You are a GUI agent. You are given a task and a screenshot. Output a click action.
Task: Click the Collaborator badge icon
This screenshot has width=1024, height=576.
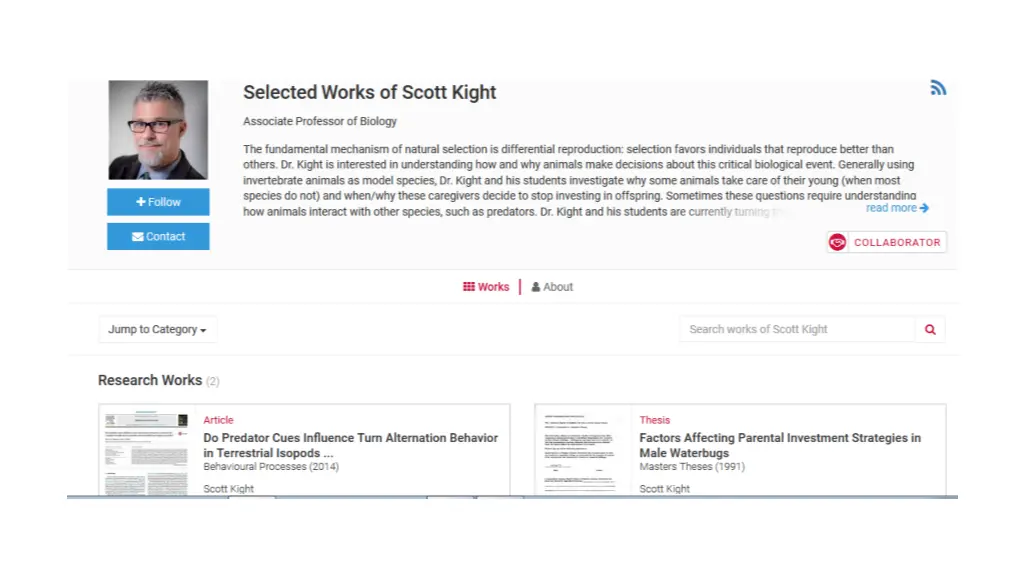[x=837, y=242]
